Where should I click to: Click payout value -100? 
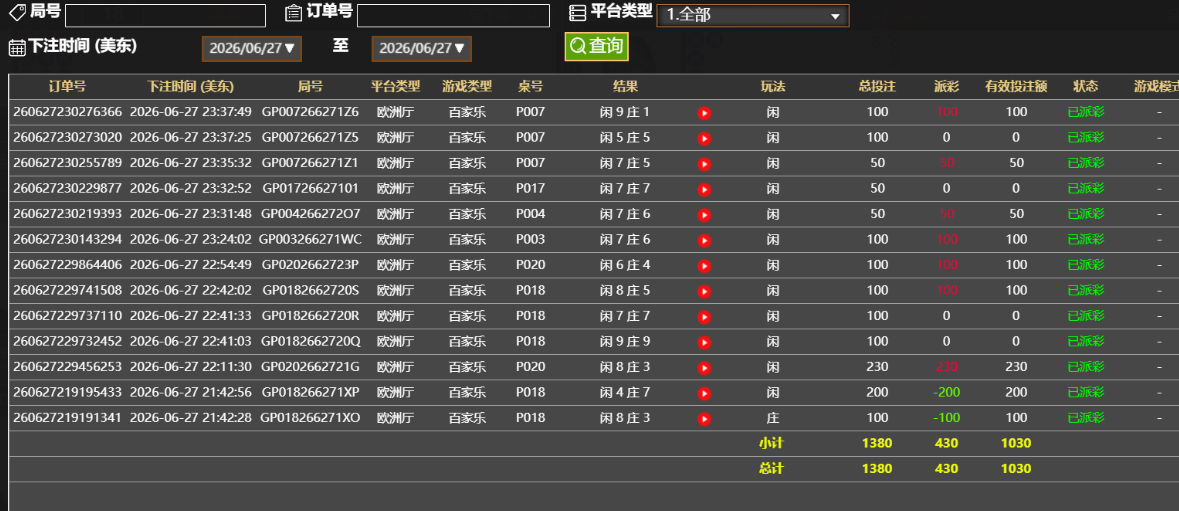[x=947, y=418]
